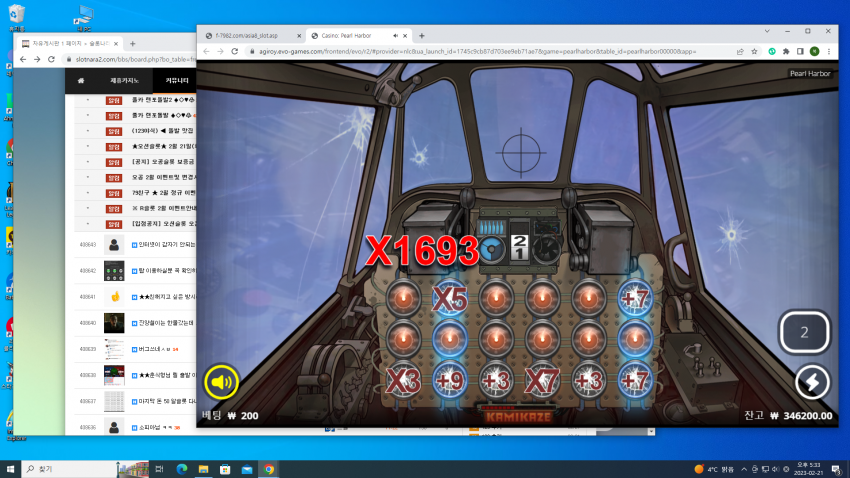Click the balance amount ₩ 346200.00
This screenshot has height=478, width=850.
pyautogui.click(x=801, y=416)
